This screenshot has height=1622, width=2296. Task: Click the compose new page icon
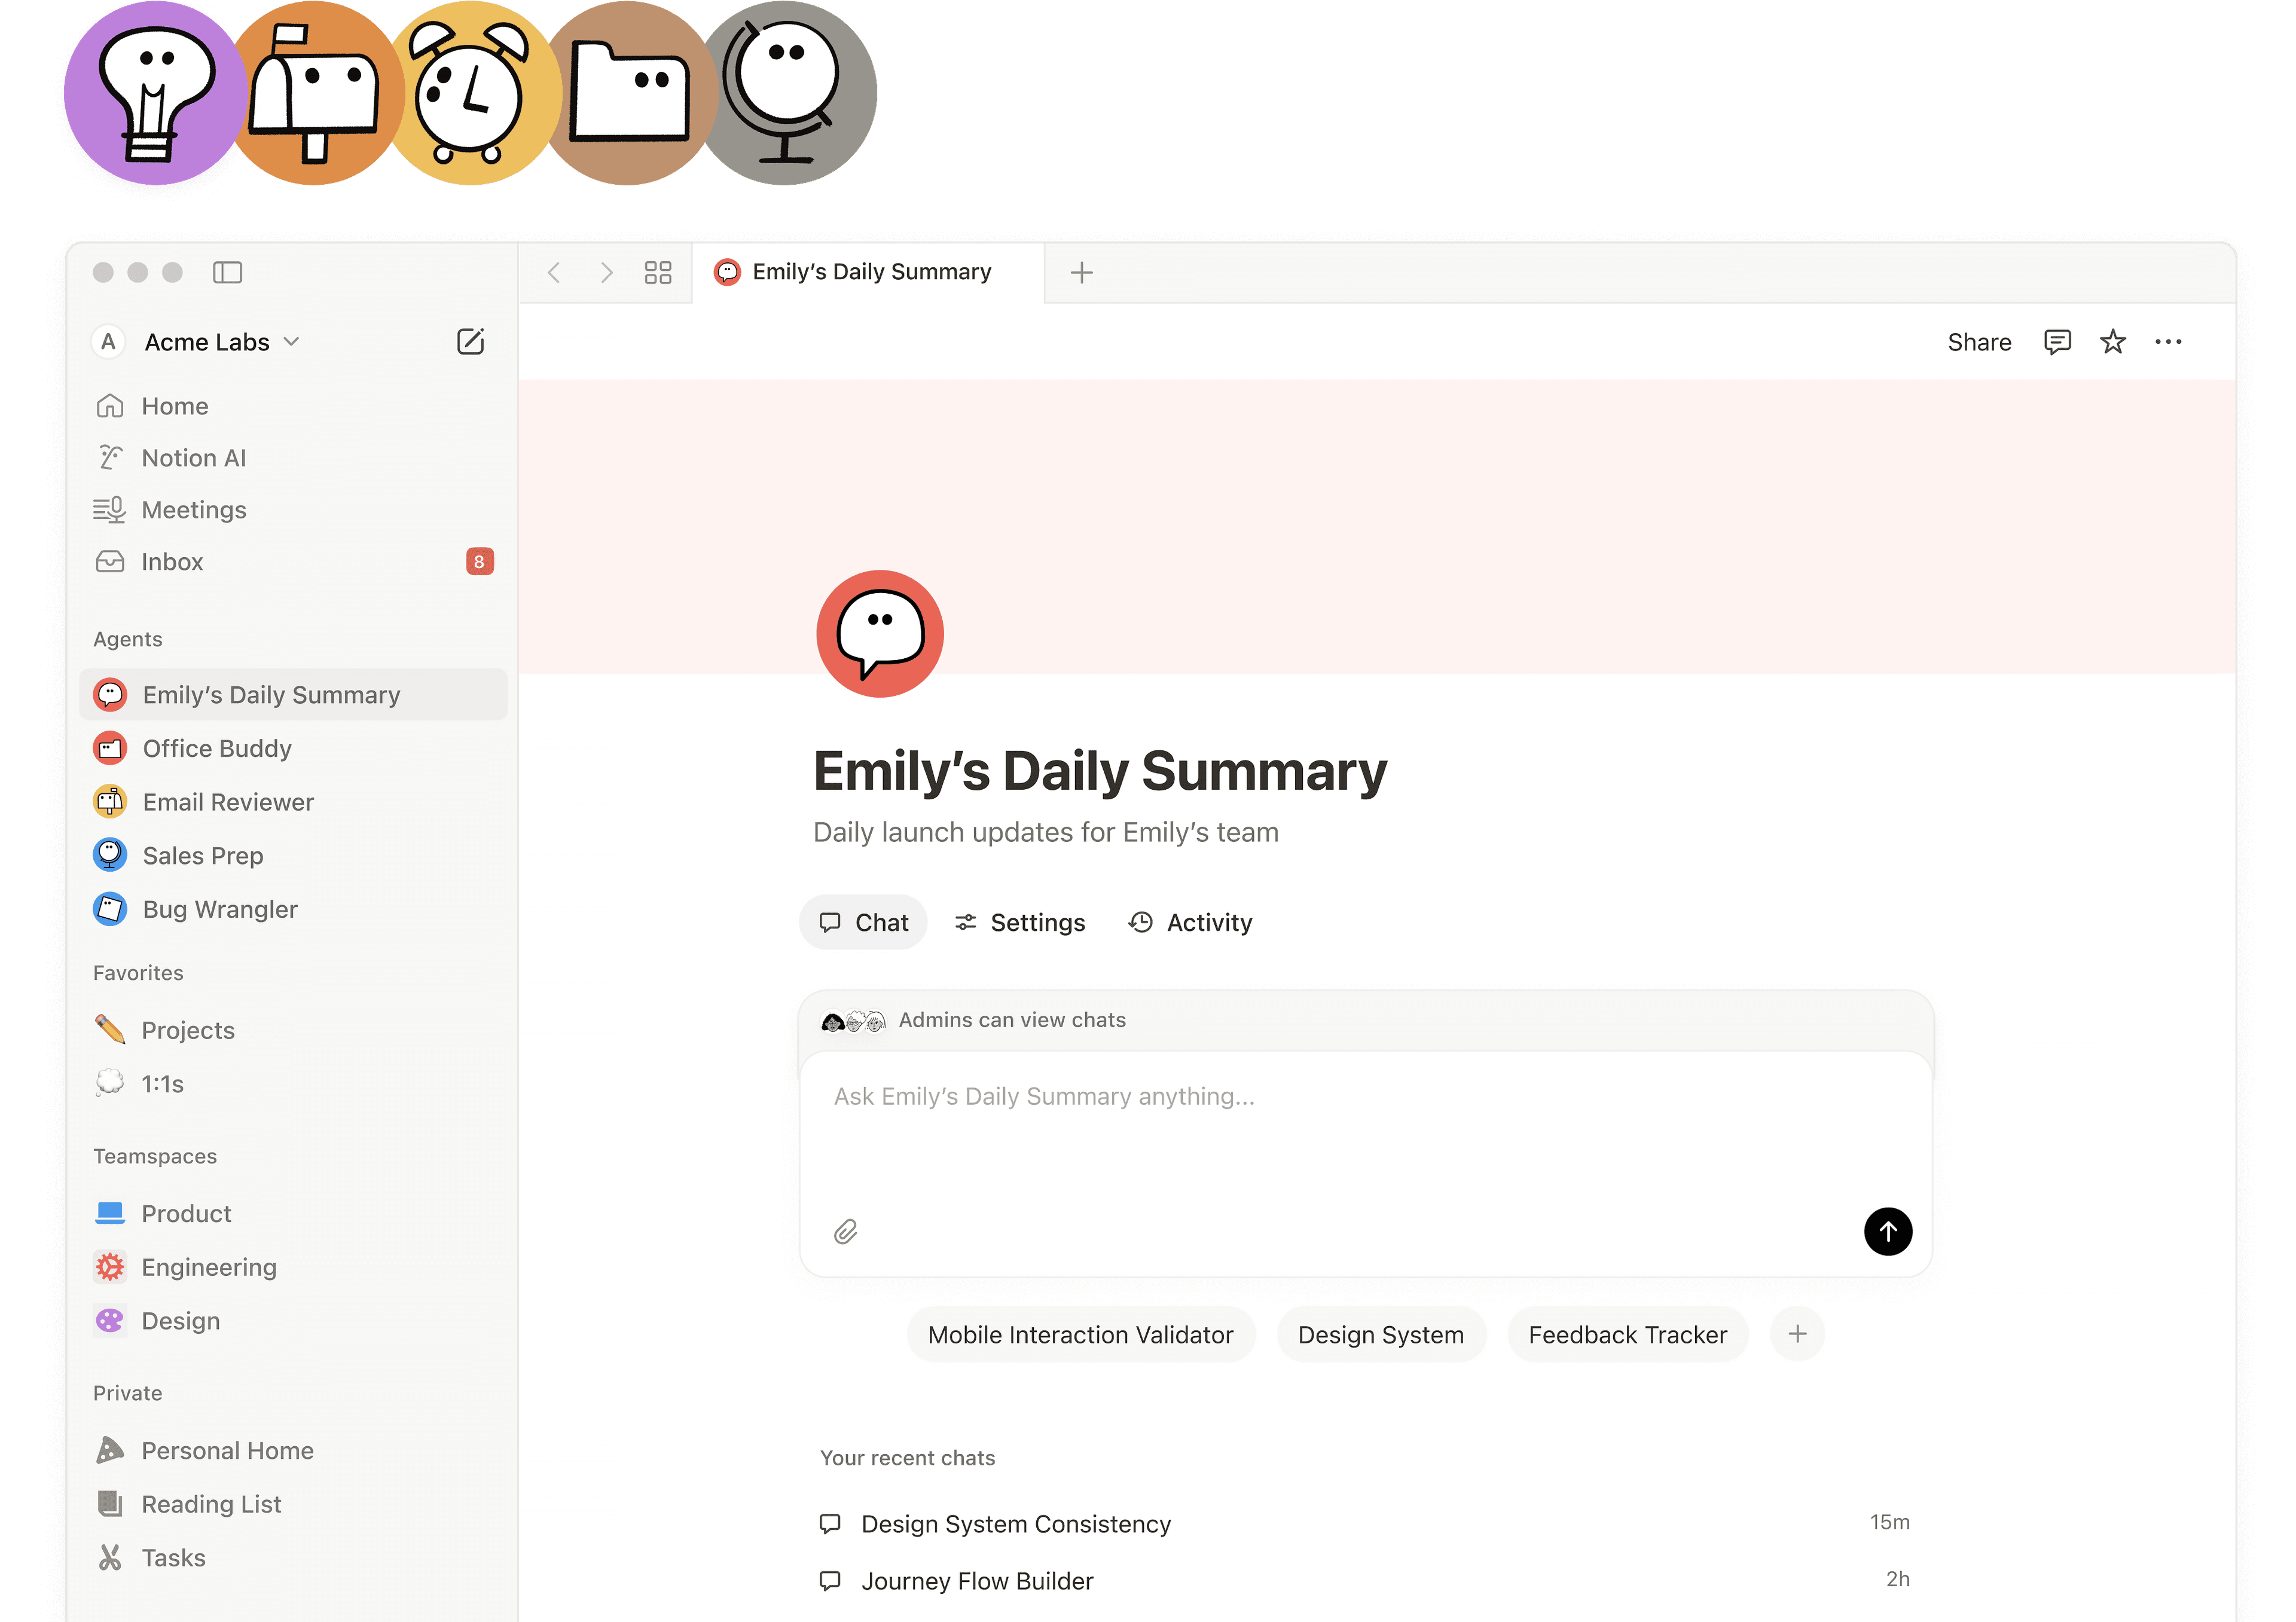(x=471, y=341)
